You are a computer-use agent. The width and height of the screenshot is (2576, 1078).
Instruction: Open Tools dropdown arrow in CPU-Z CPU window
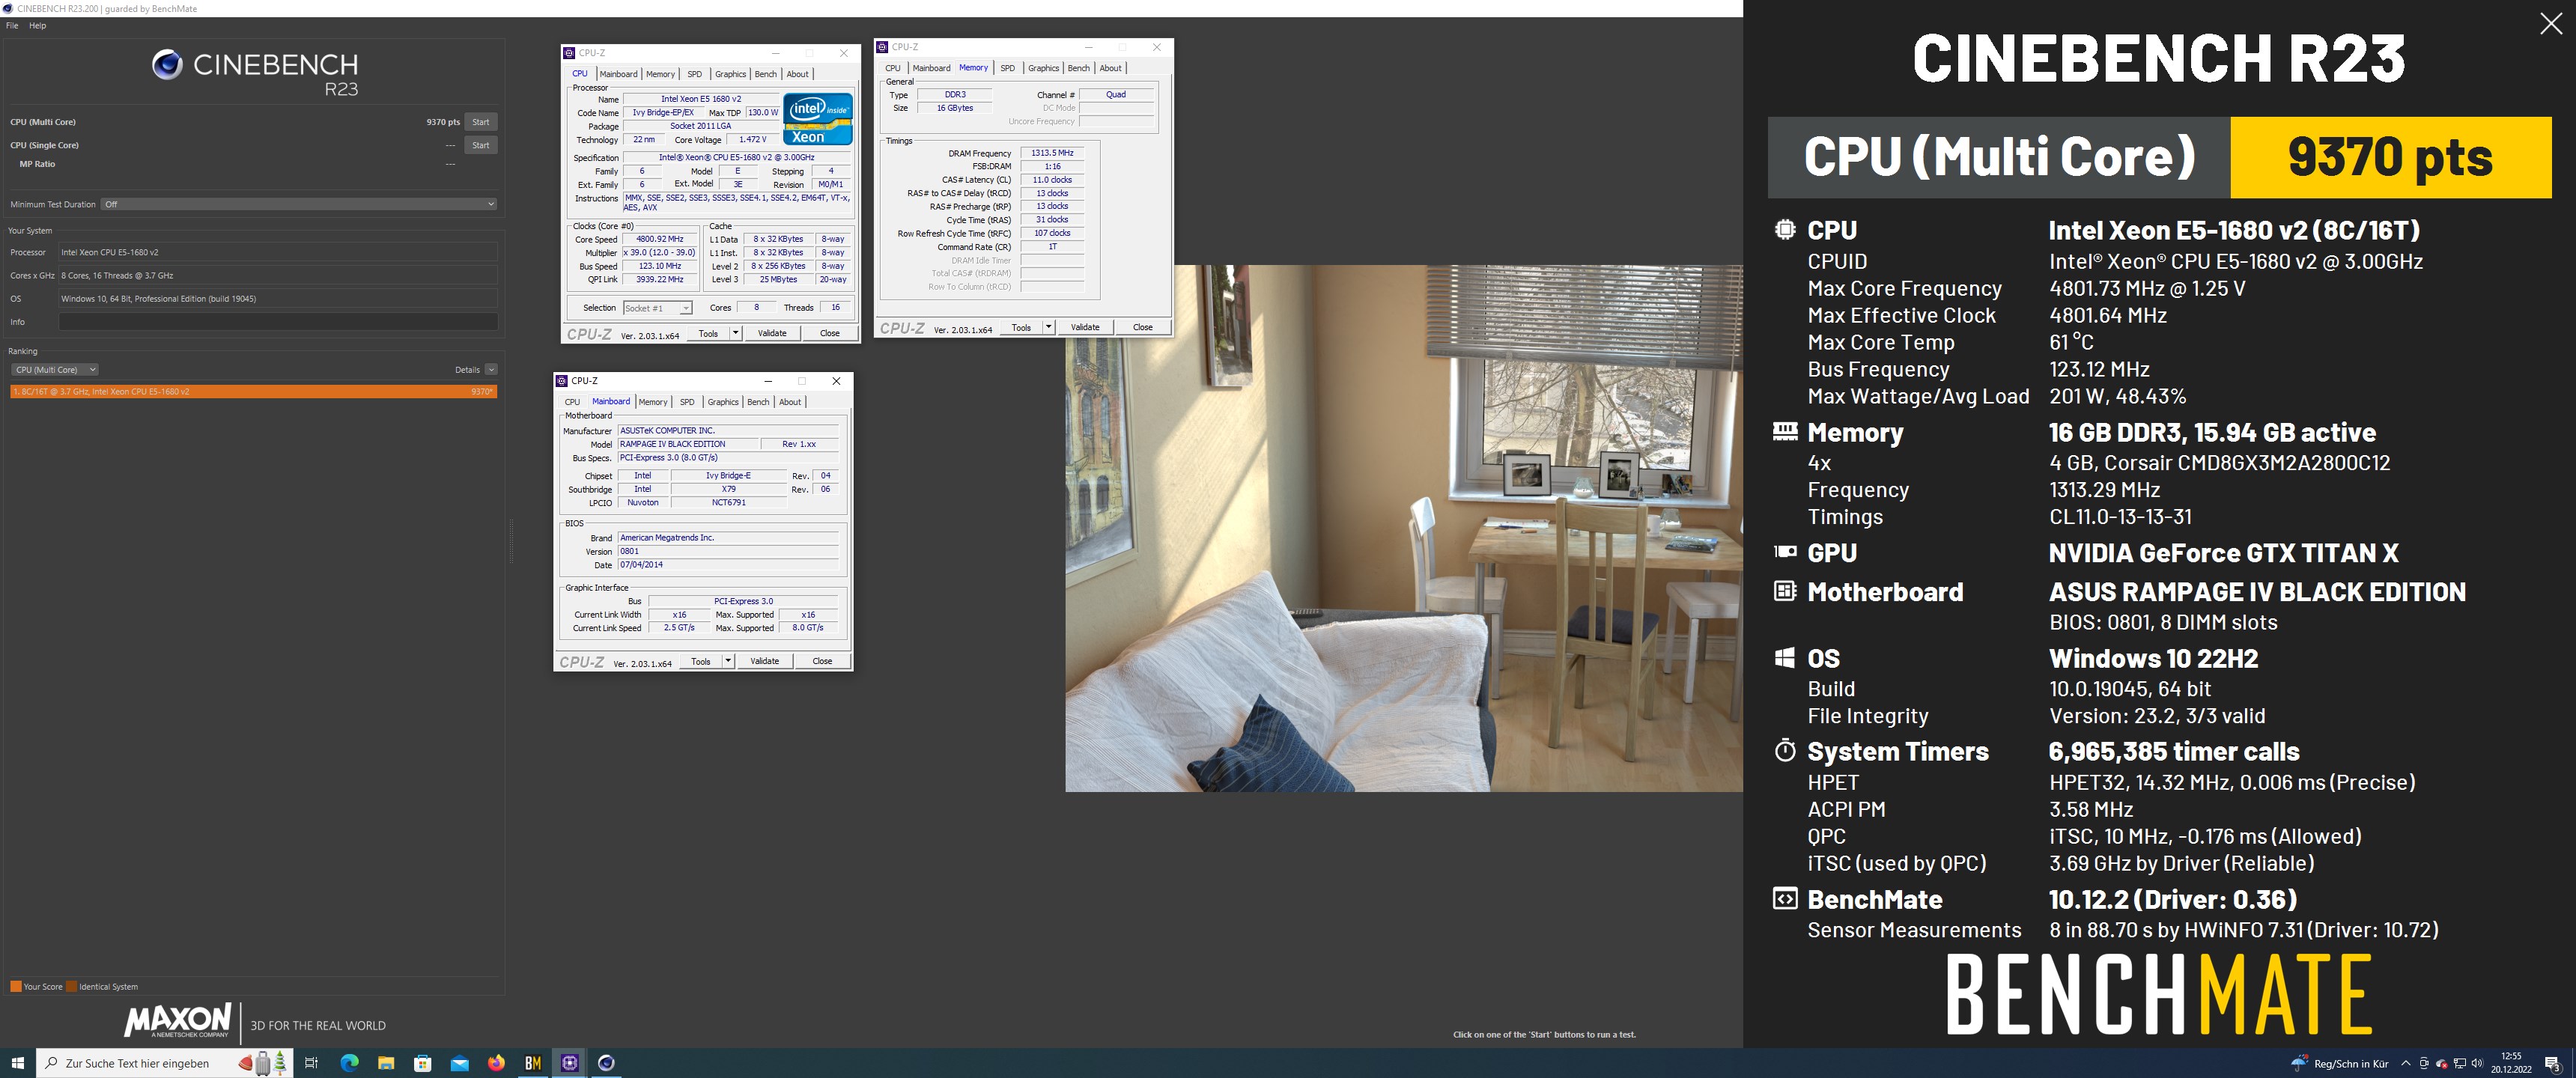[x=736, y=333]
